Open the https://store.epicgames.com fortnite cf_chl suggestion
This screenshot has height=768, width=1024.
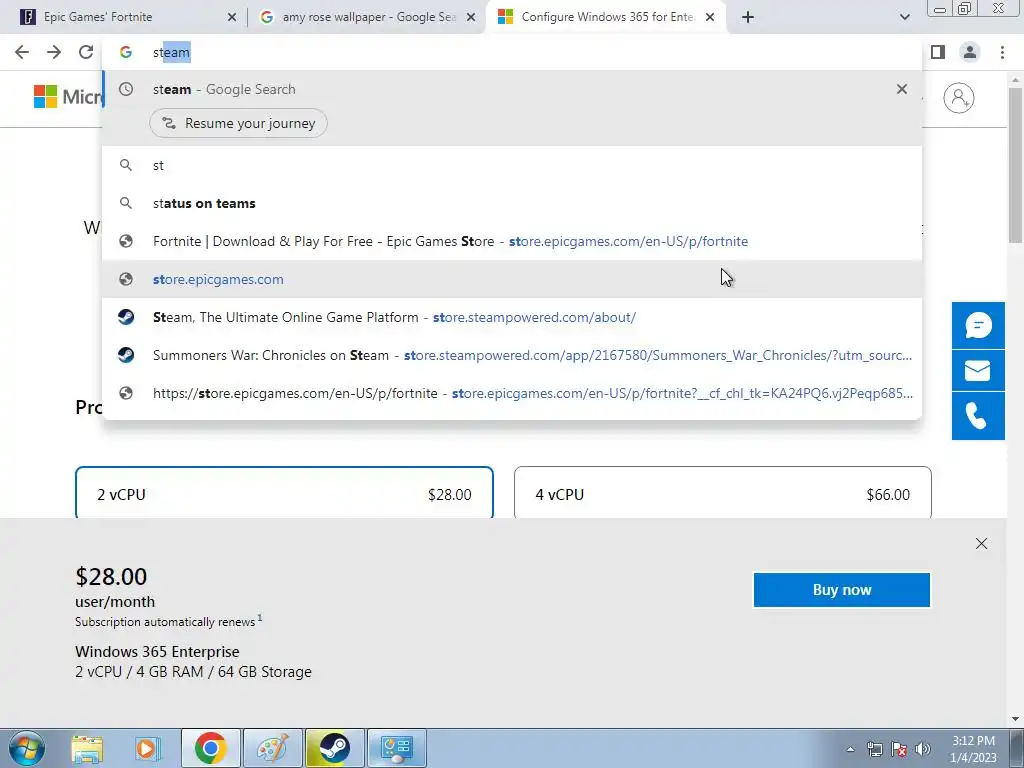point(512,393)
